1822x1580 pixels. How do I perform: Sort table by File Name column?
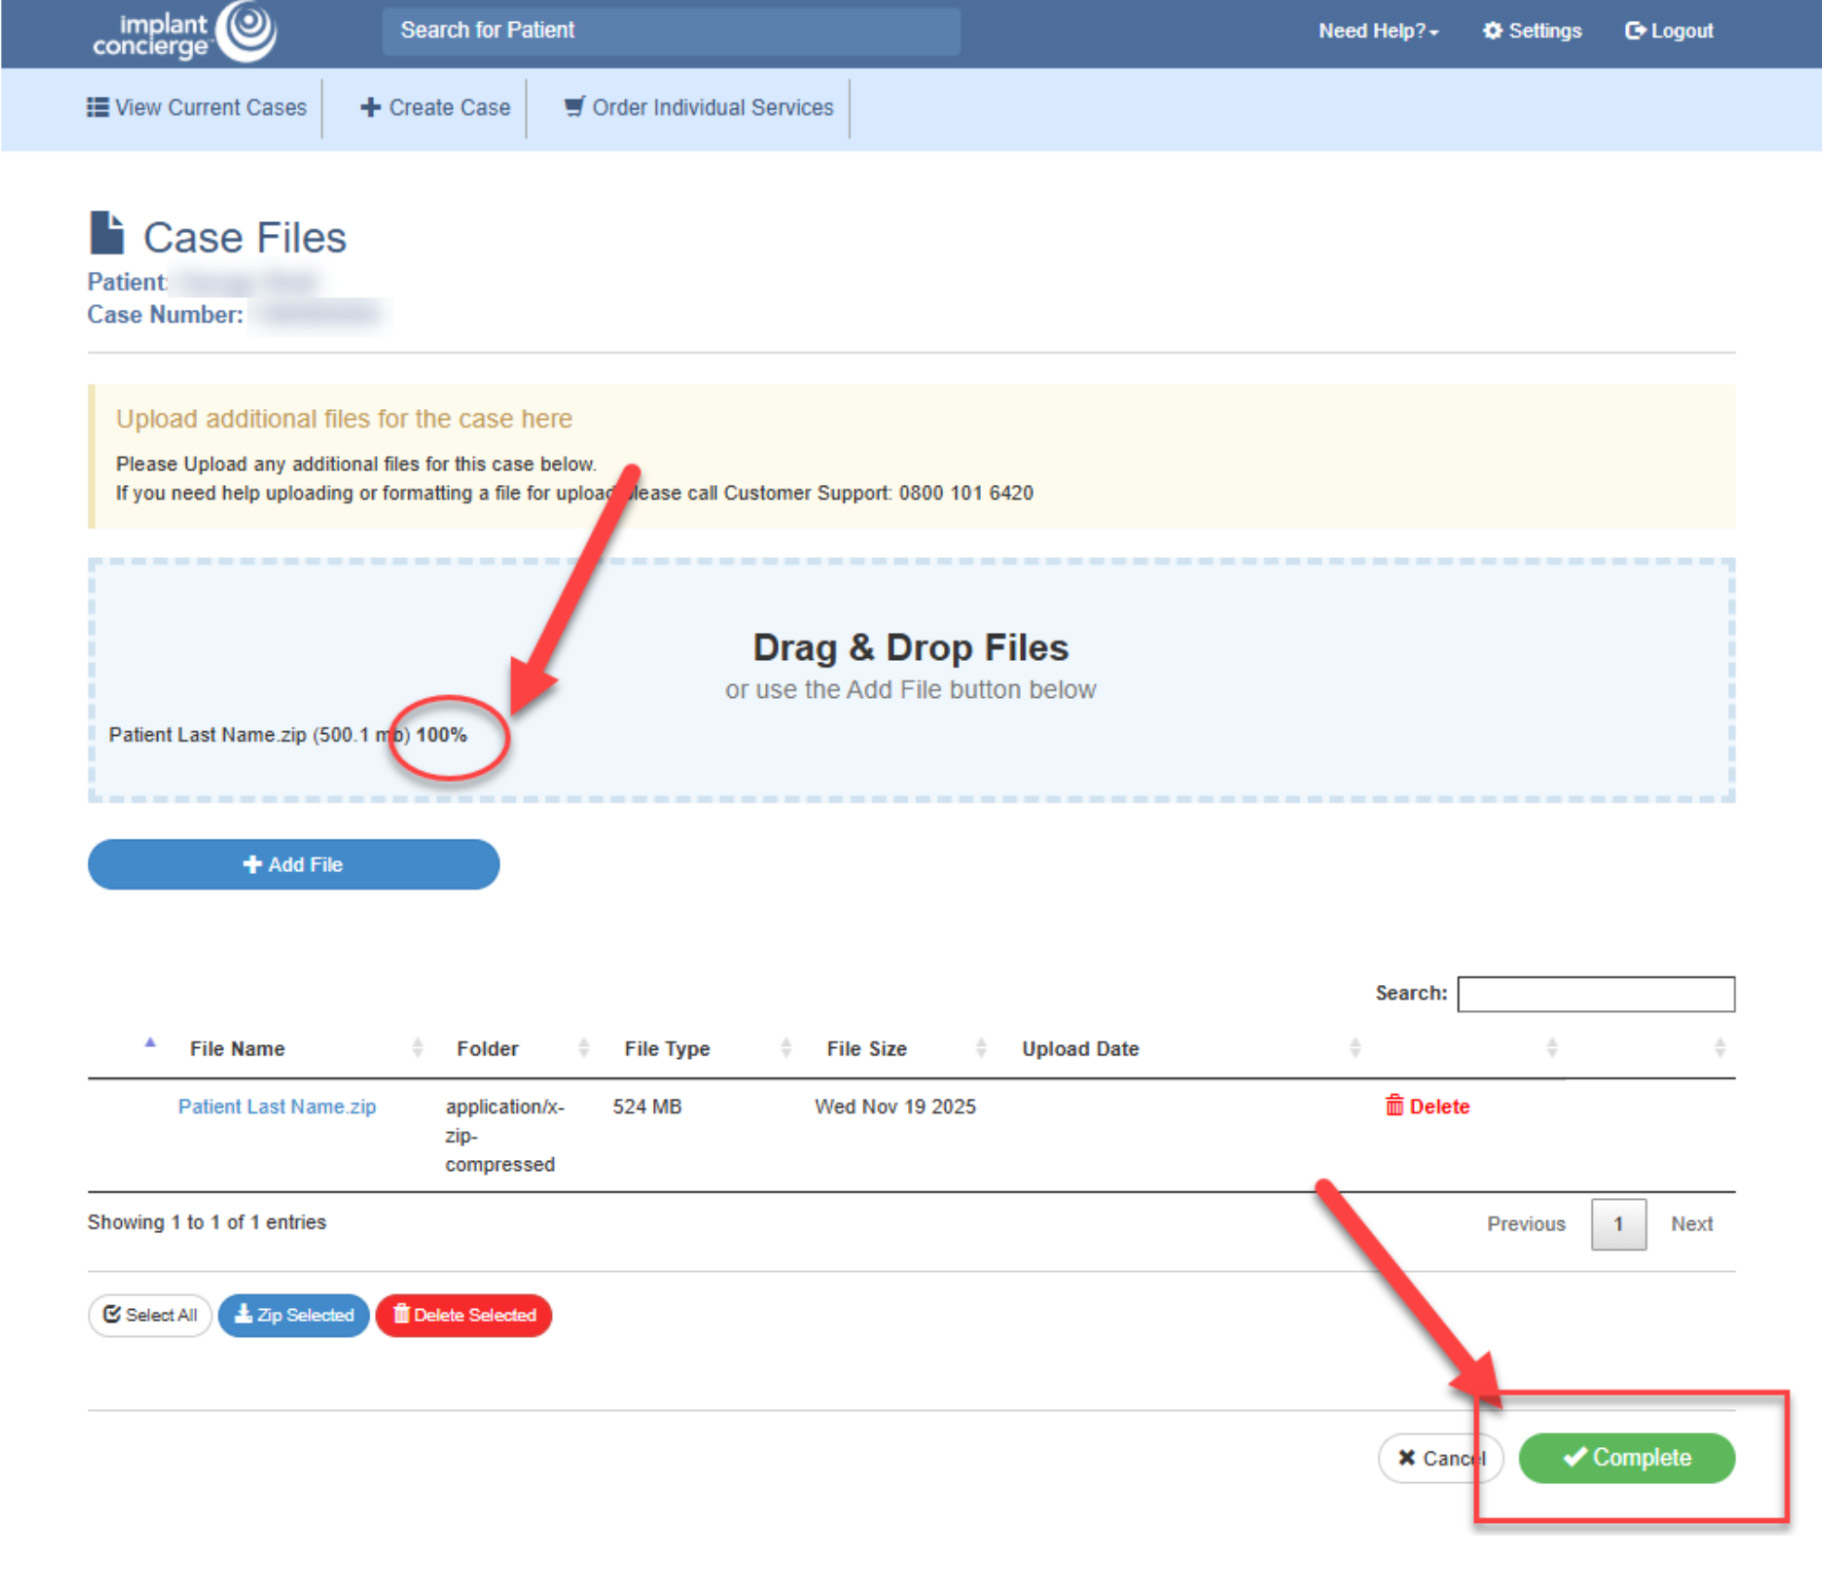pyautogui.click(x=237, y=1048)
